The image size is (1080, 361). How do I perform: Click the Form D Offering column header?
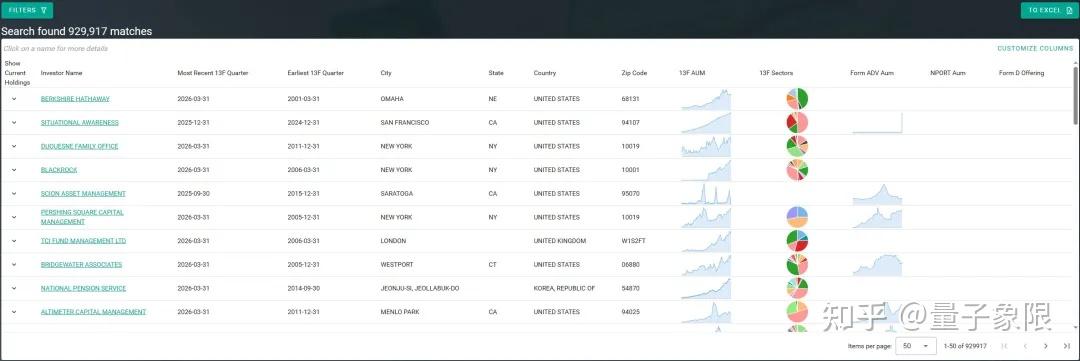(x=1021, y=73)
